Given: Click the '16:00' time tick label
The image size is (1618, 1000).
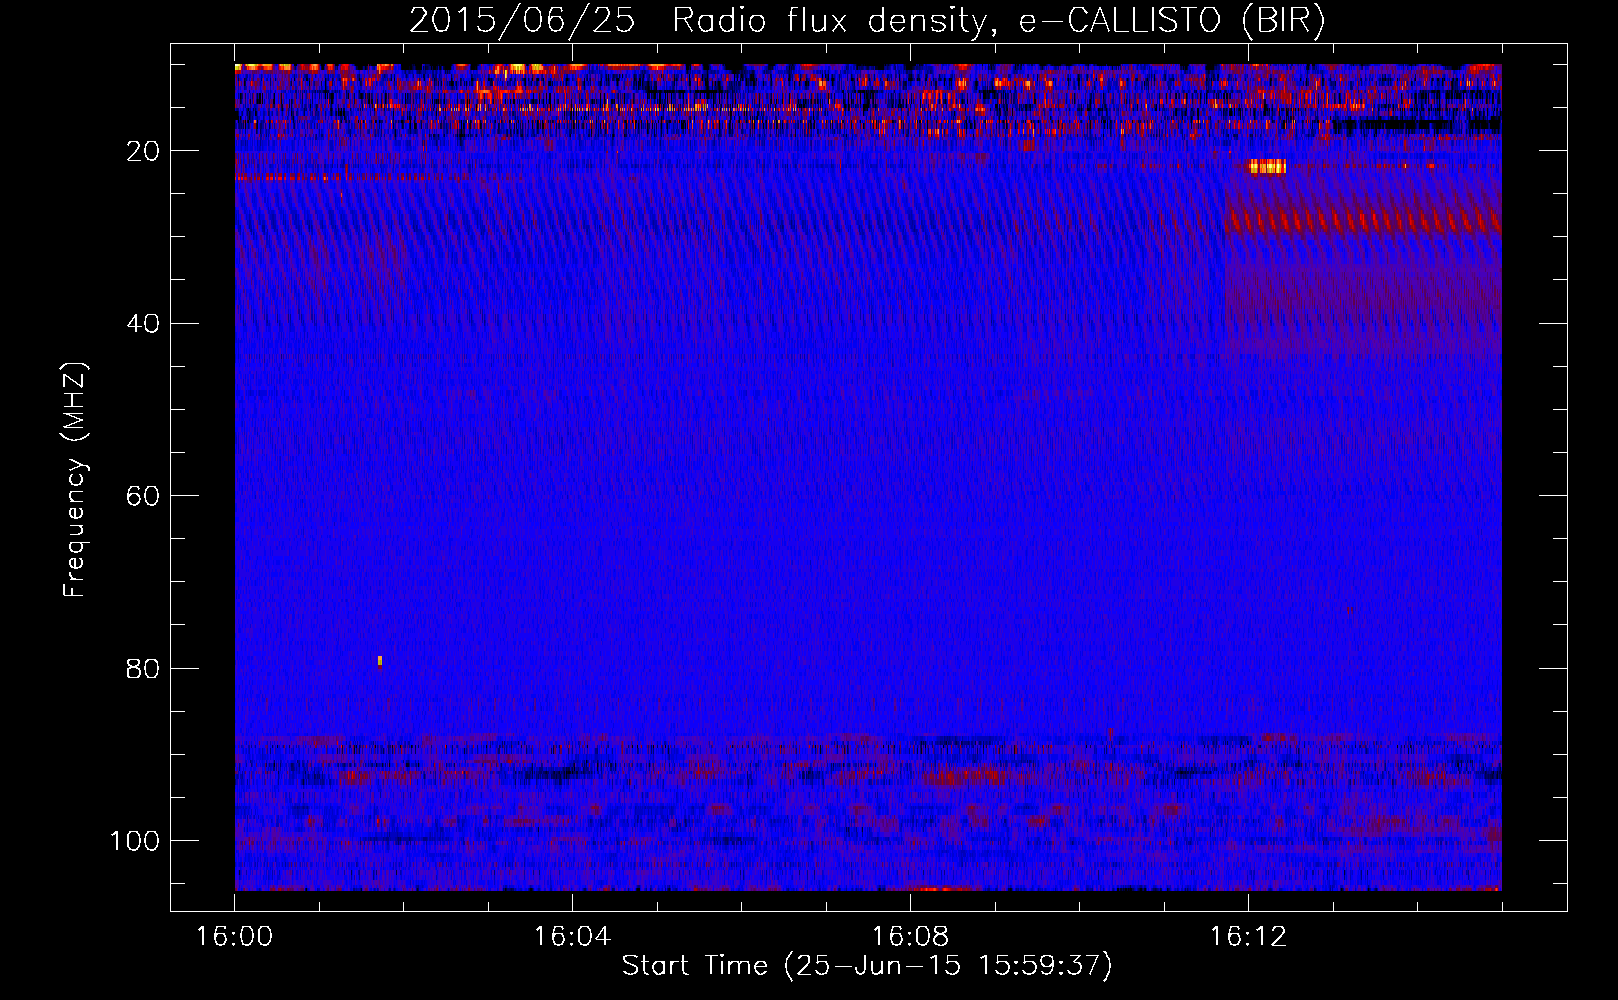Looking at the screenshot, I should [235, 937].
